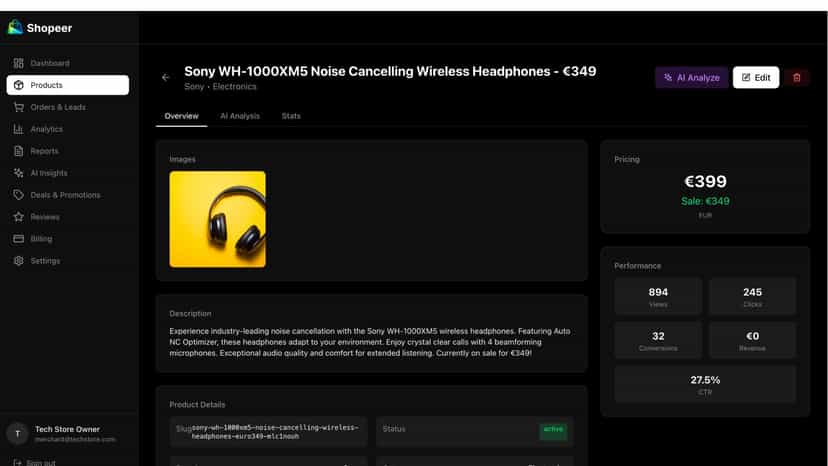This screenshot has height=466, width=828.
Task: Open the Reviews page
Action: (68, 217)
